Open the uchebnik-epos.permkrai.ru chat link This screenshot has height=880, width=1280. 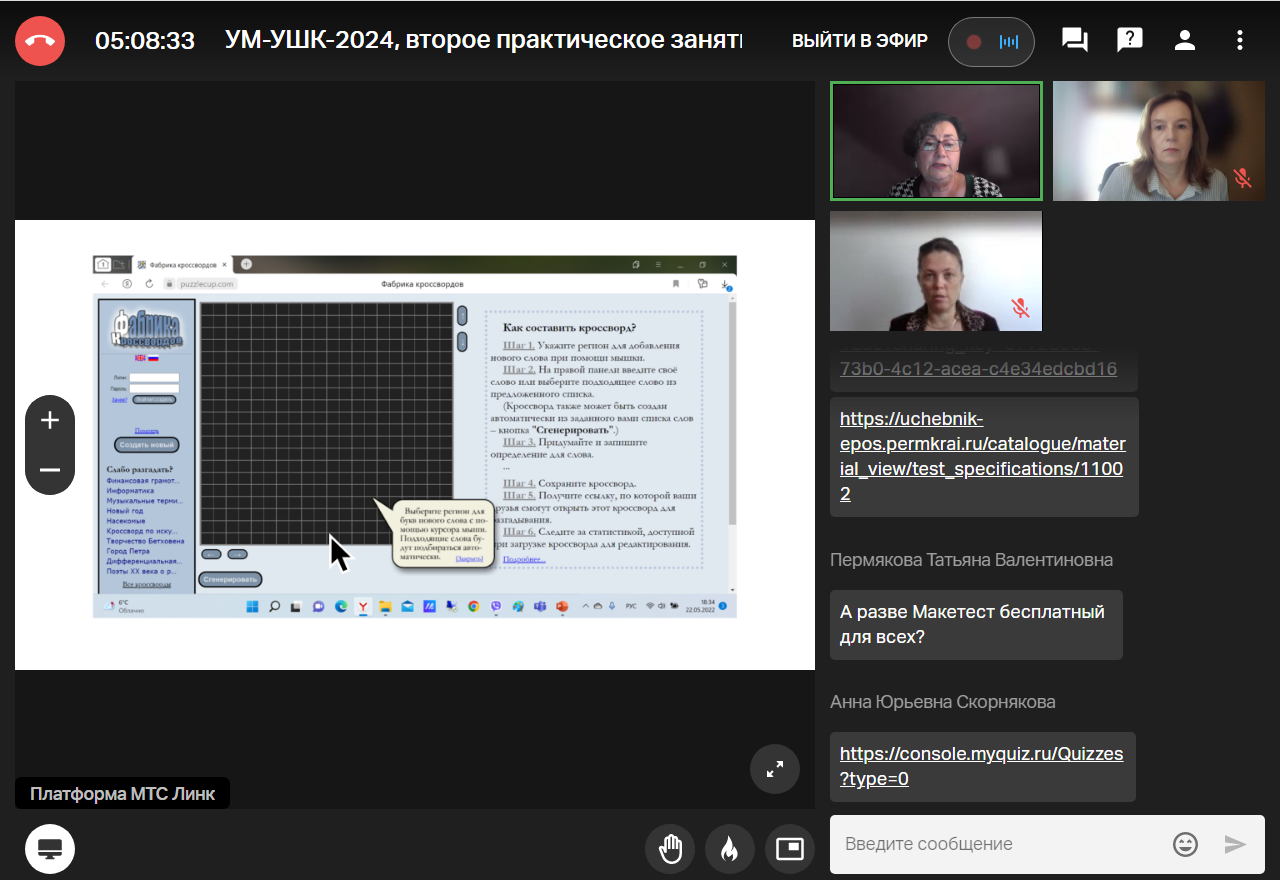(x=983, y=456)
